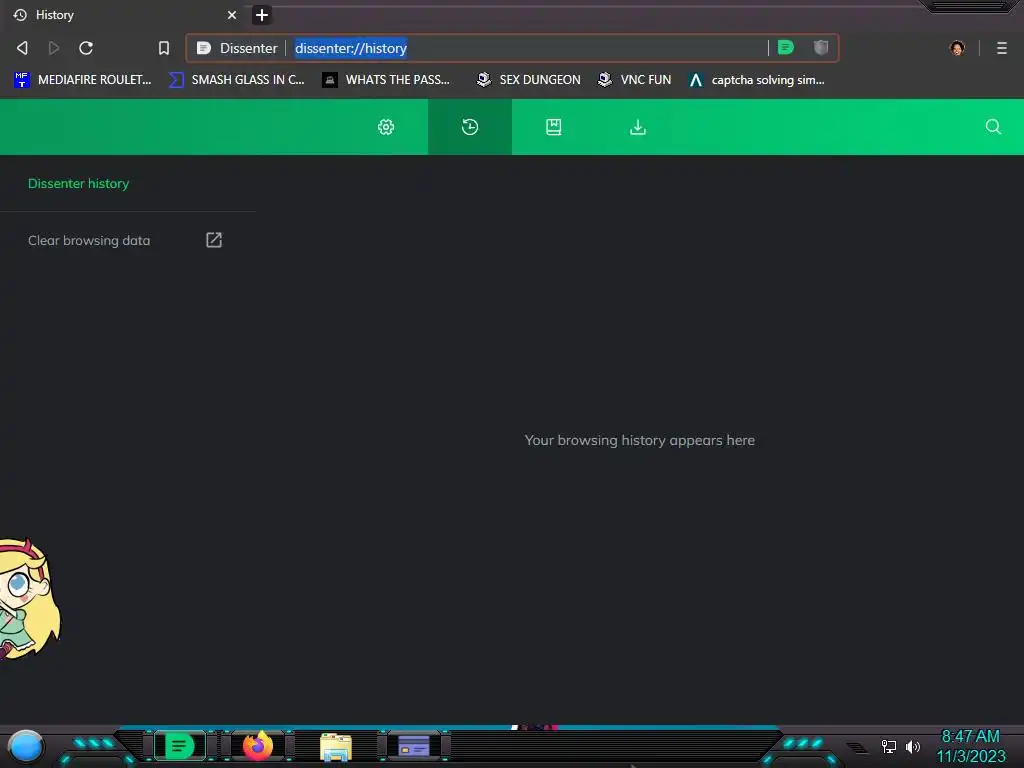Image resolution: width=1024 pixels, height=768 pixels.
Task: Open the green Dissenter comments icon
Action: pyautogui.click(x=786, y=47)
